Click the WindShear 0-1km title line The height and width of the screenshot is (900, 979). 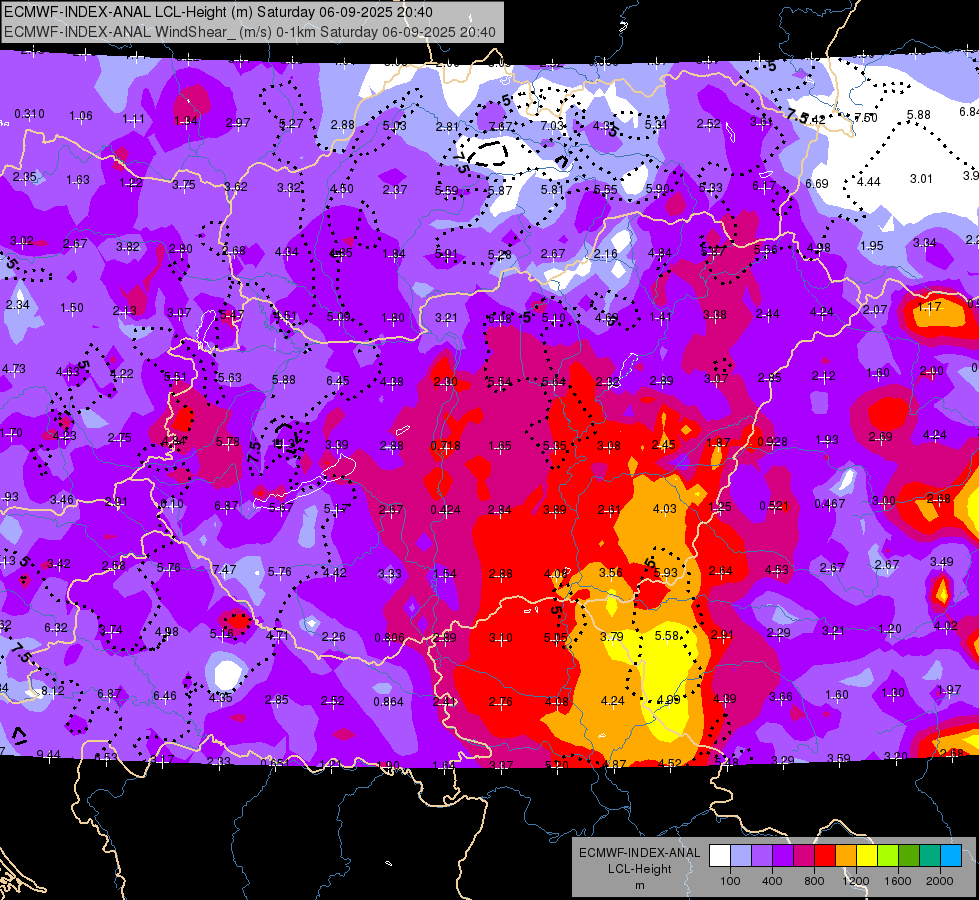(x=250, y=32)
